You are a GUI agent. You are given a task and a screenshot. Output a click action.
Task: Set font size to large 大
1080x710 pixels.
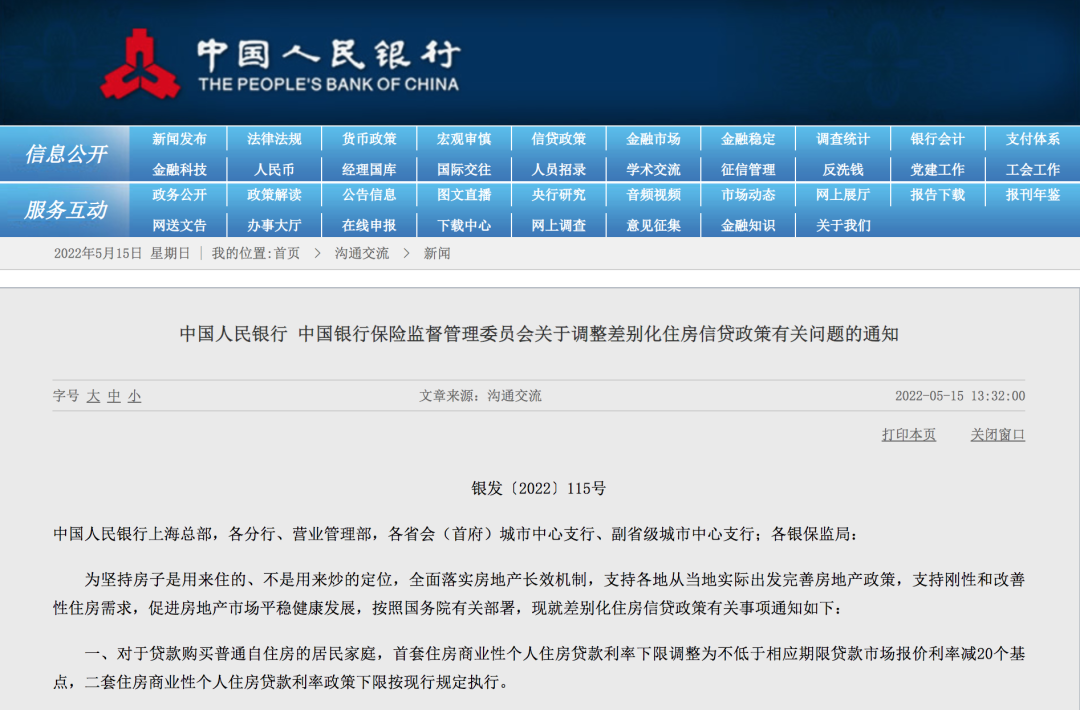[93, 396]
